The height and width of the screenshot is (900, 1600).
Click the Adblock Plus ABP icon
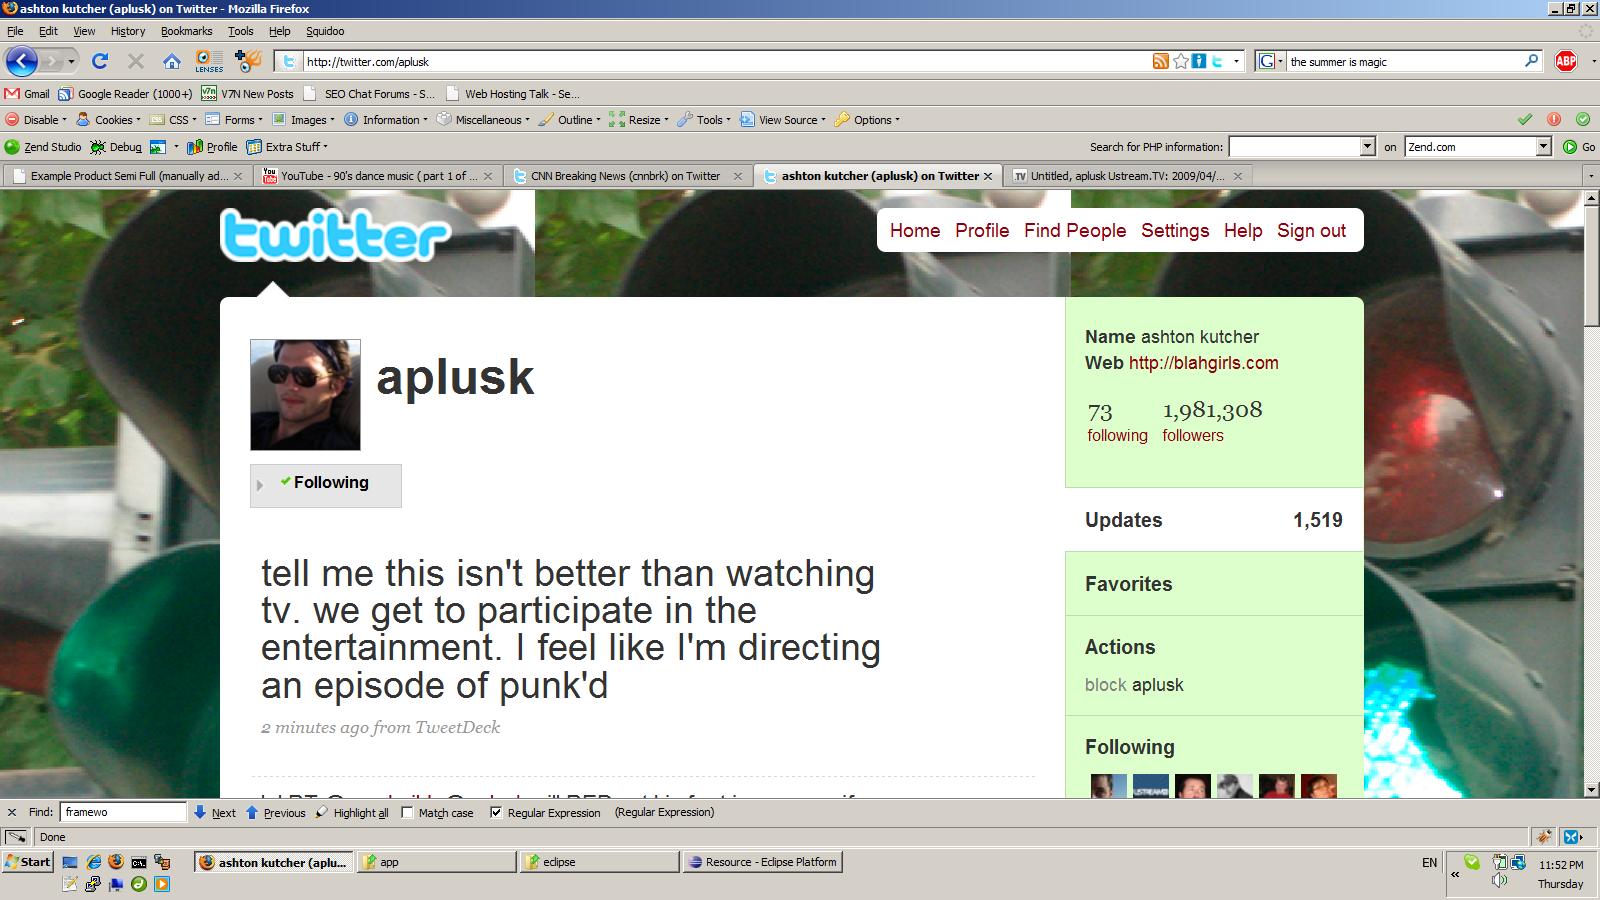[x=1566, y=61]
